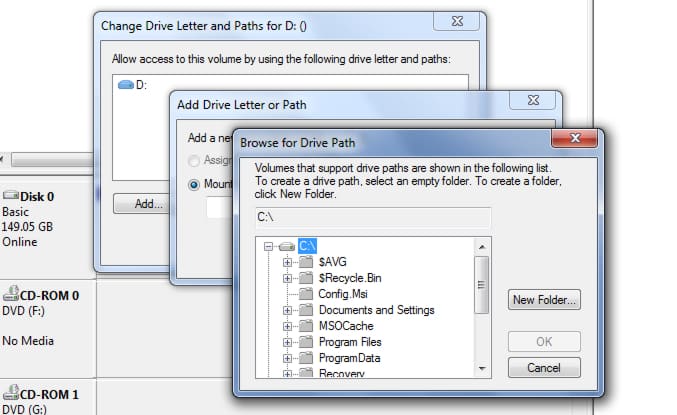Image resolution: width=677 pixels, height=415 pixels.
Task: Click the Config.Msi folder icon
Action: 306,294
